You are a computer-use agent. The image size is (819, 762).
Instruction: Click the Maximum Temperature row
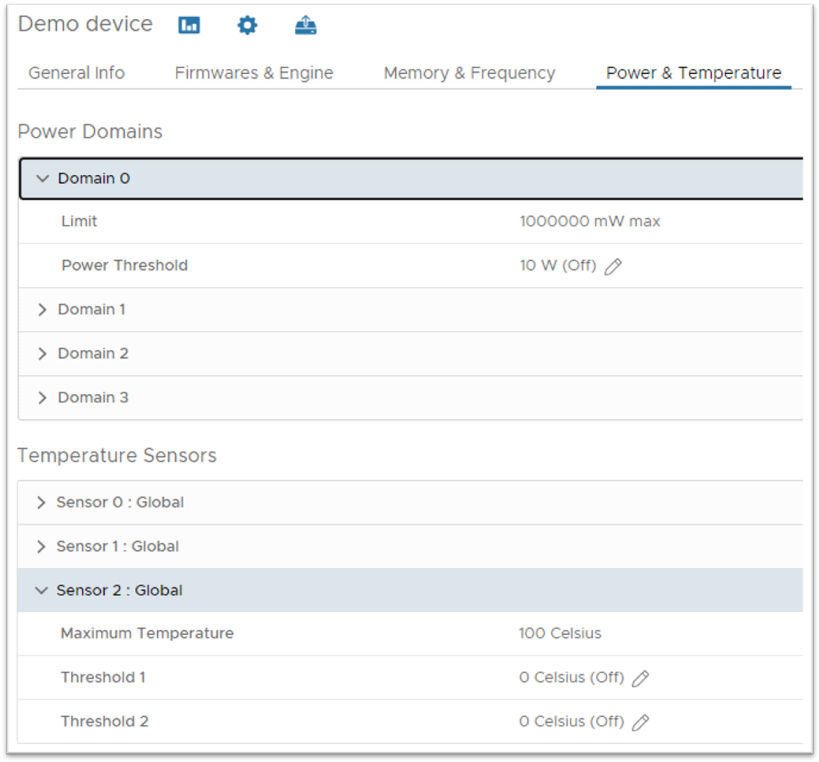click(x=147, y=634)
